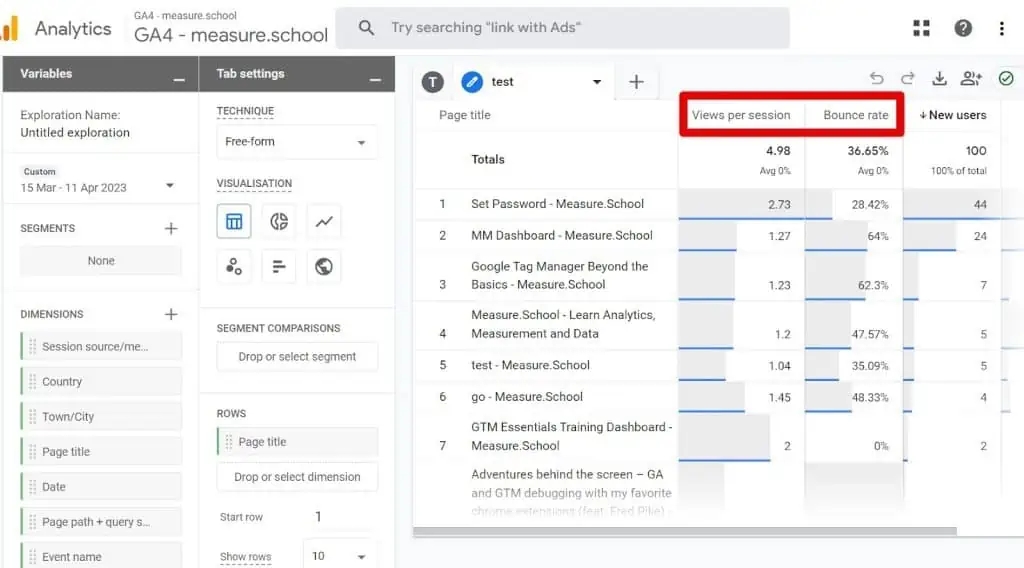Click the 36.65% total bounce rate

pyautogui.click(x=867, y=151)
